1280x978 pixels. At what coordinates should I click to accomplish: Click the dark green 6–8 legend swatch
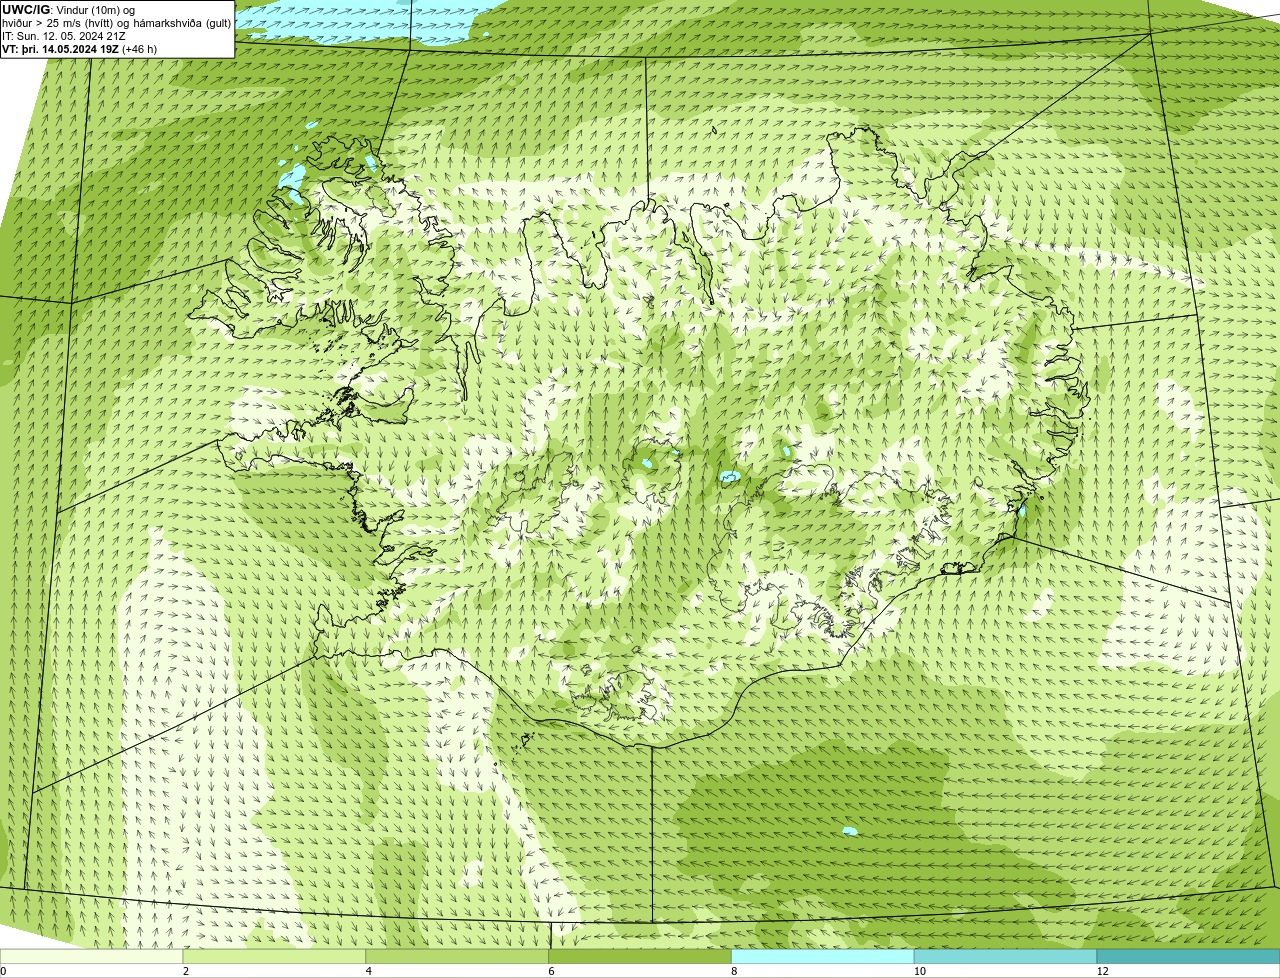pyautogui.click(x=640, y=956)
